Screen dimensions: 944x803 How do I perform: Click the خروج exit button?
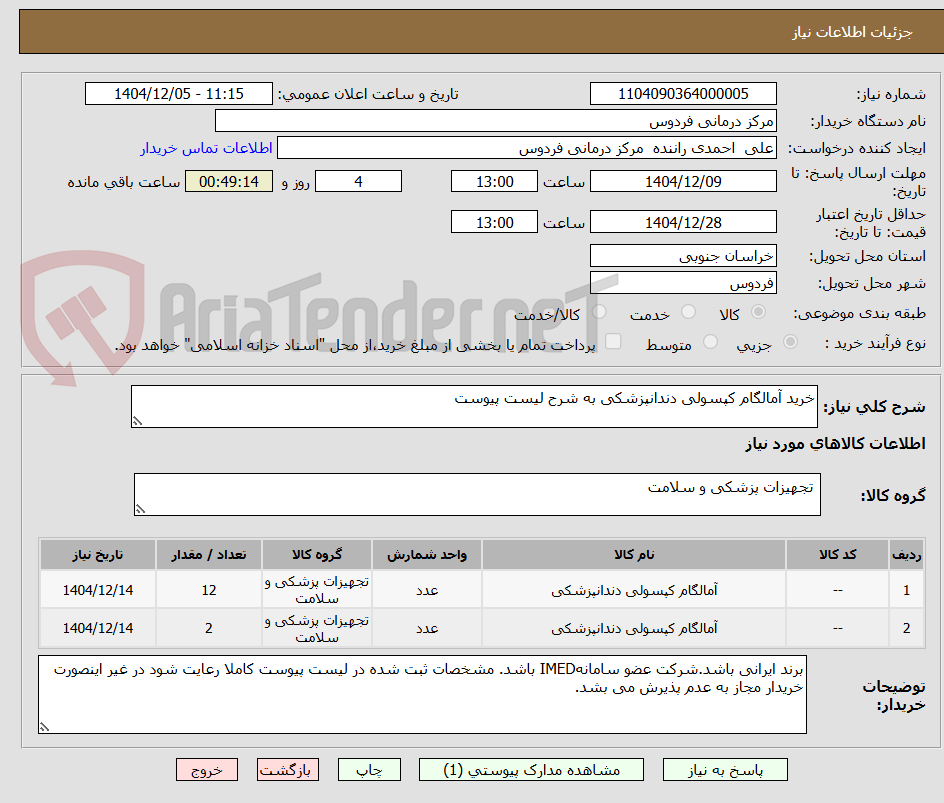point(207,770)
